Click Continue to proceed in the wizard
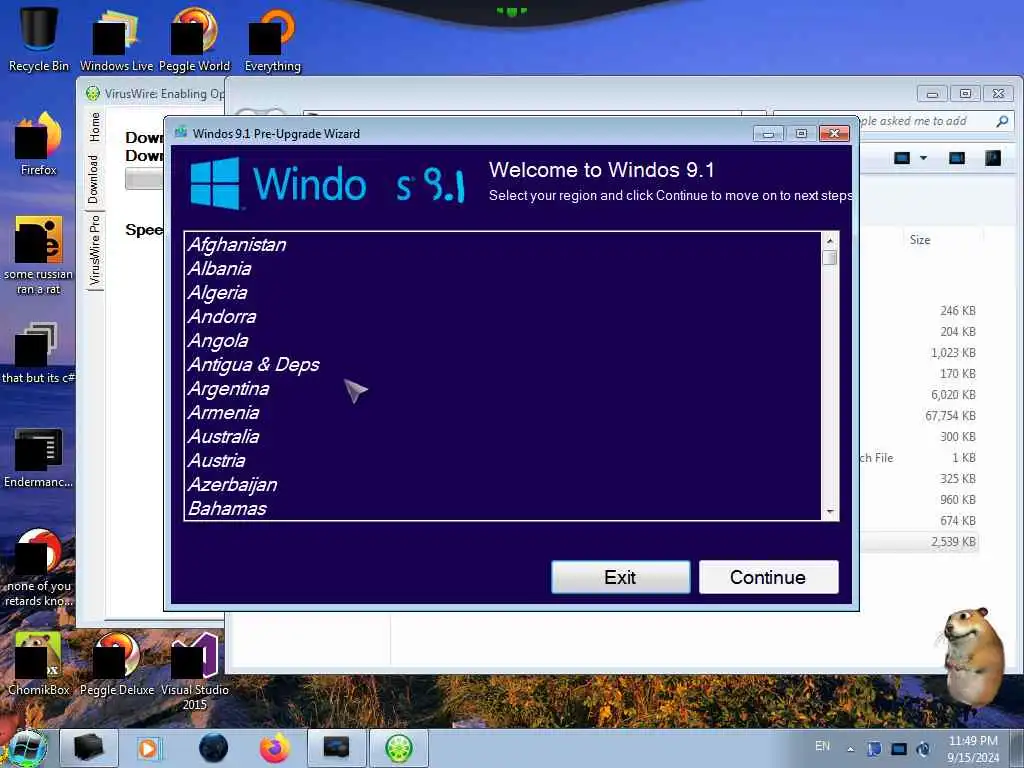1024x768 pixels. click(769, 577)
